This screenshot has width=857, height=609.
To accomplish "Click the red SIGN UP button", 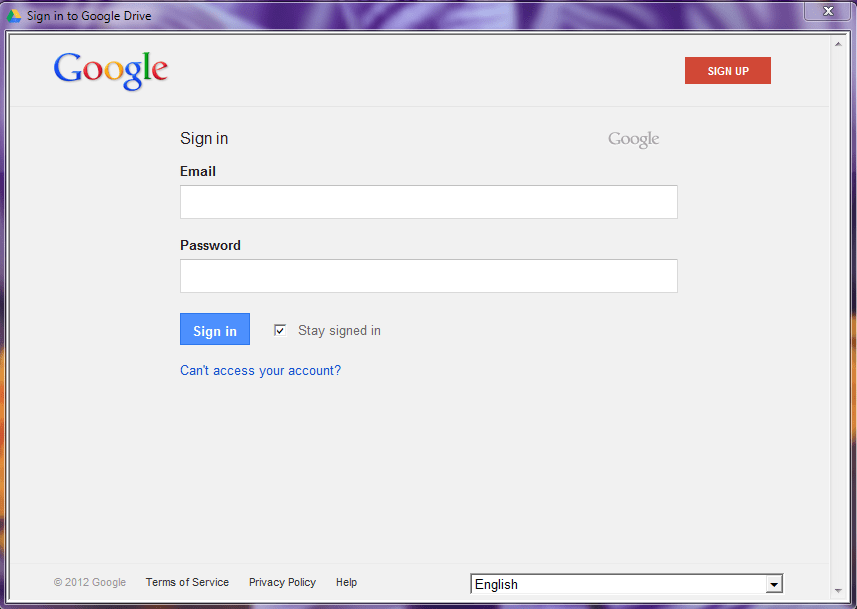I will pos(727,71).
